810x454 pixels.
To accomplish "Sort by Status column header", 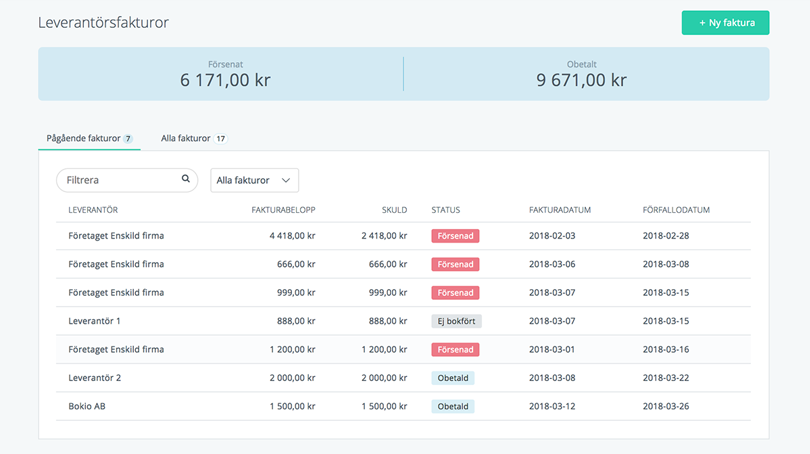I will pos(446,210).
